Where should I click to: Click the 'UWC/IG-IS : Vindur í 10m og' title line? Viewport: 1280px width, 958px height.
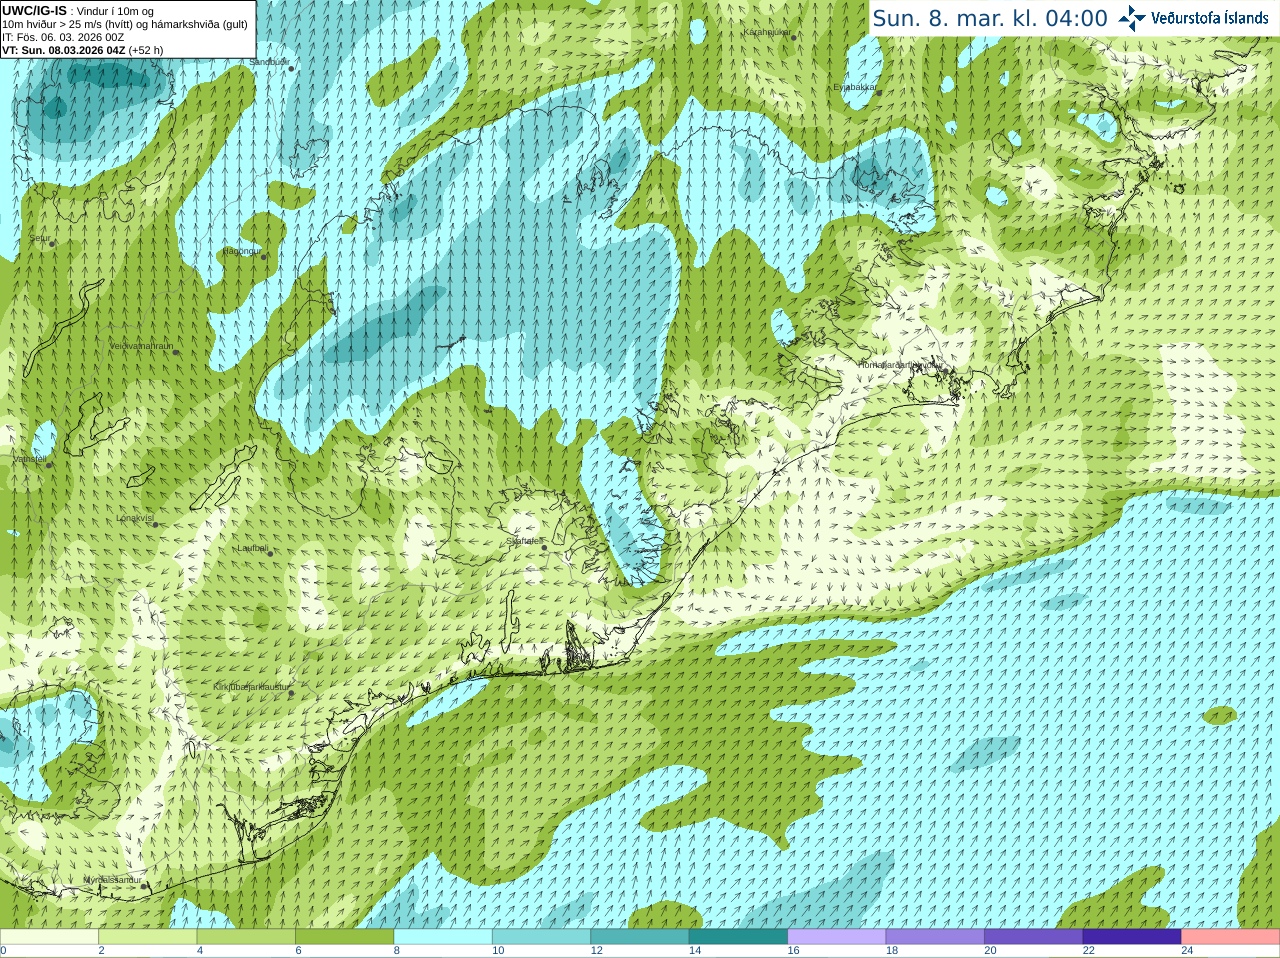76,11
